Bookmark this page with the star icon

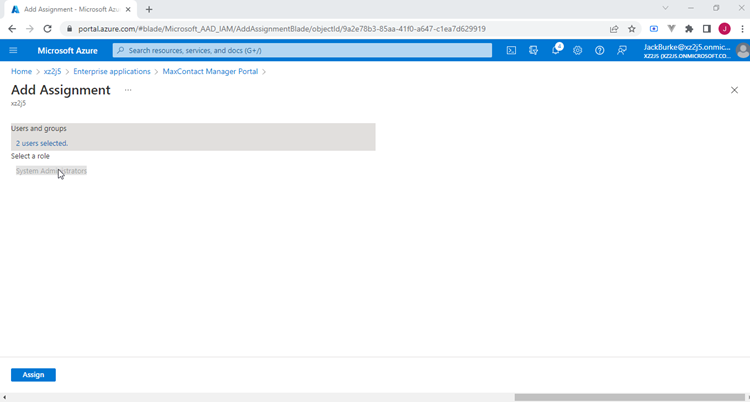632,29
